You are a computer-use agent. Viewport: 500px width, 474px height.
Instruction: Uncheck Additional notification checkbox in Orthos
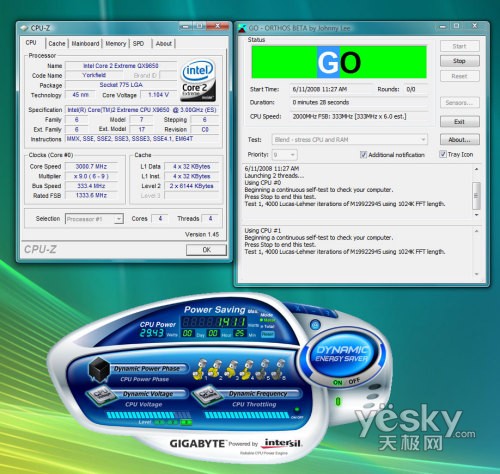click(363, 155)
